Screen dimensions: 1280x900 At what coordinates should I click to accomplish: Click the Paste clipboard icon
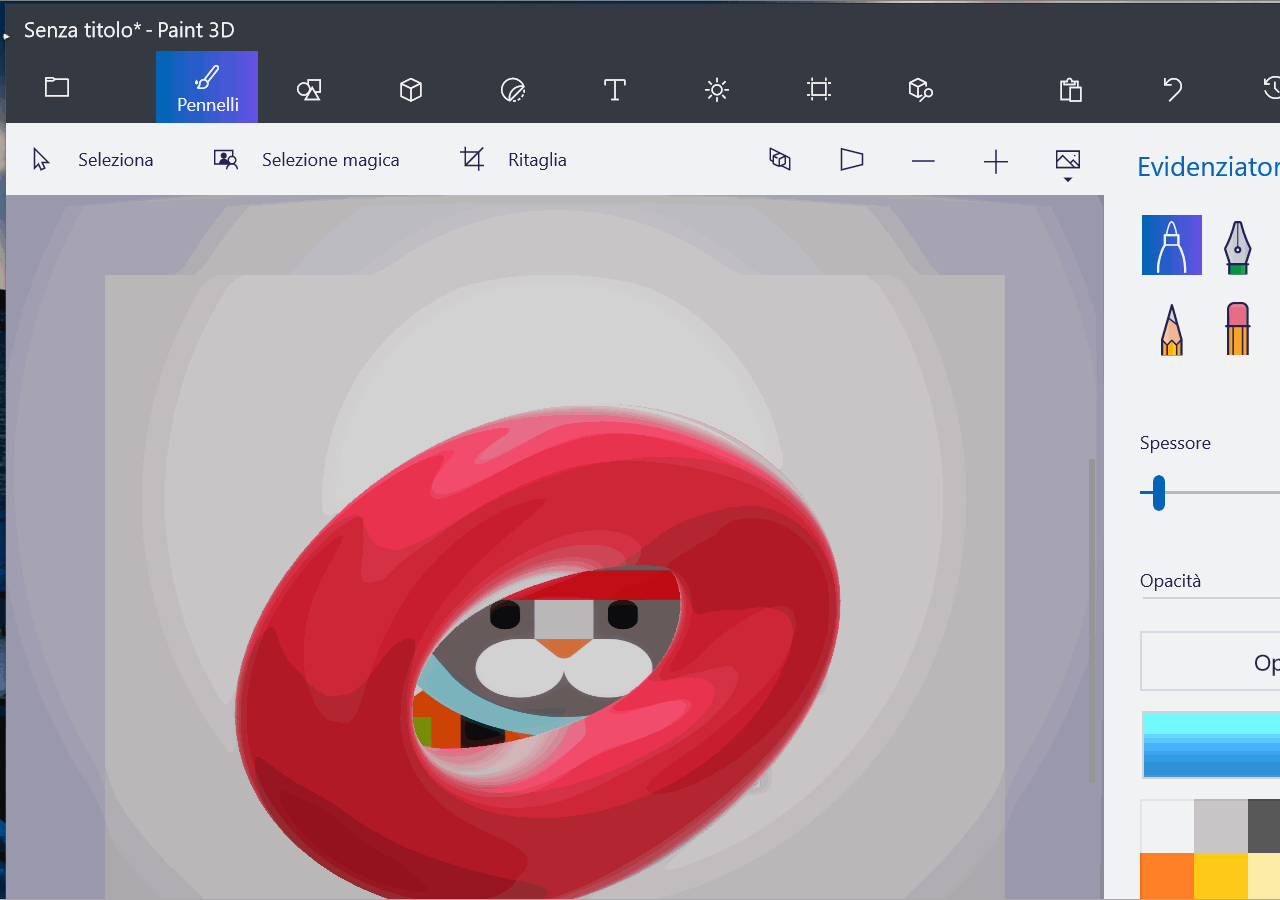tap(1071, 90)
